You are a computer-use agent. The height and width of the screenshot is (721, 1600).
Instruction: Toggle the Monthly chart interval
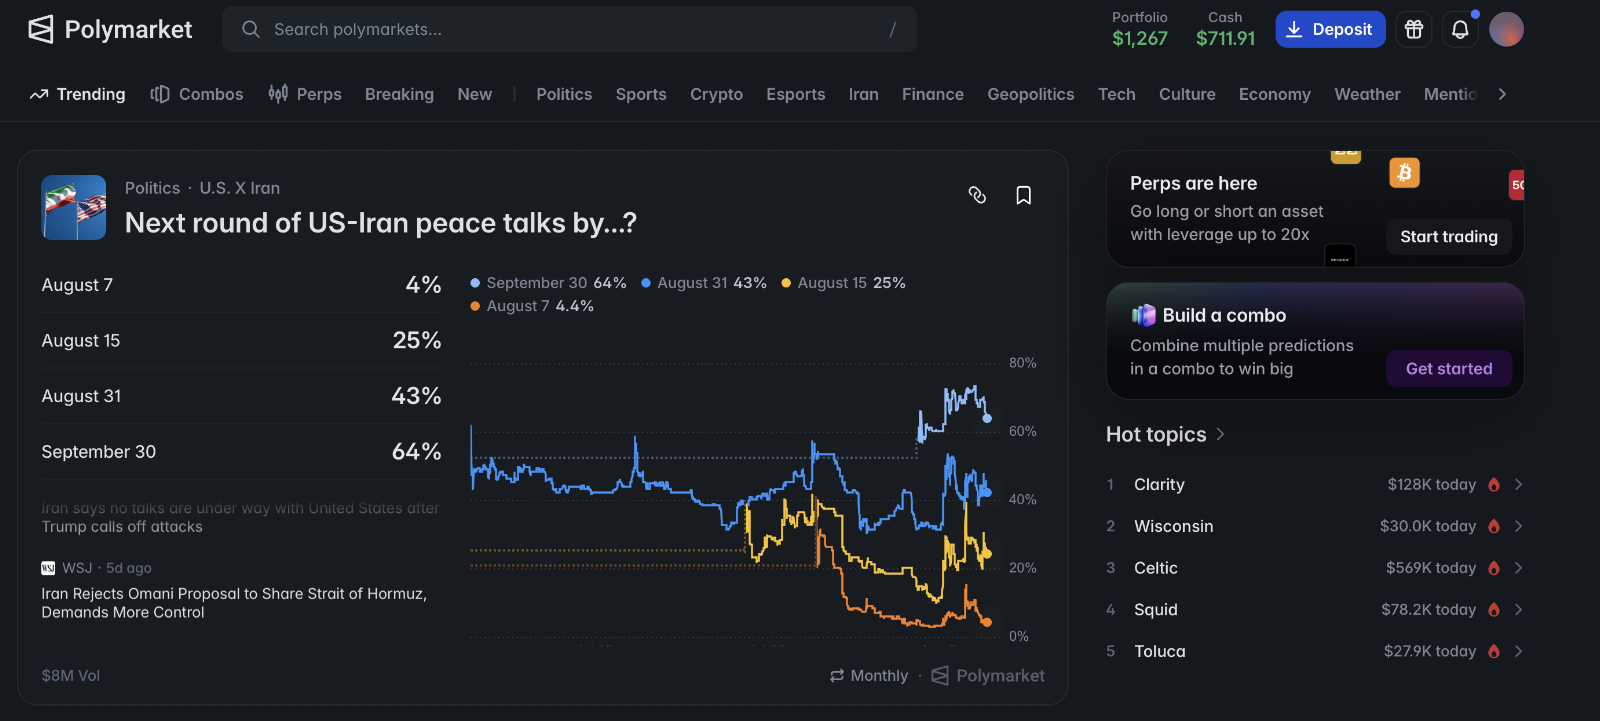(869, 676)
